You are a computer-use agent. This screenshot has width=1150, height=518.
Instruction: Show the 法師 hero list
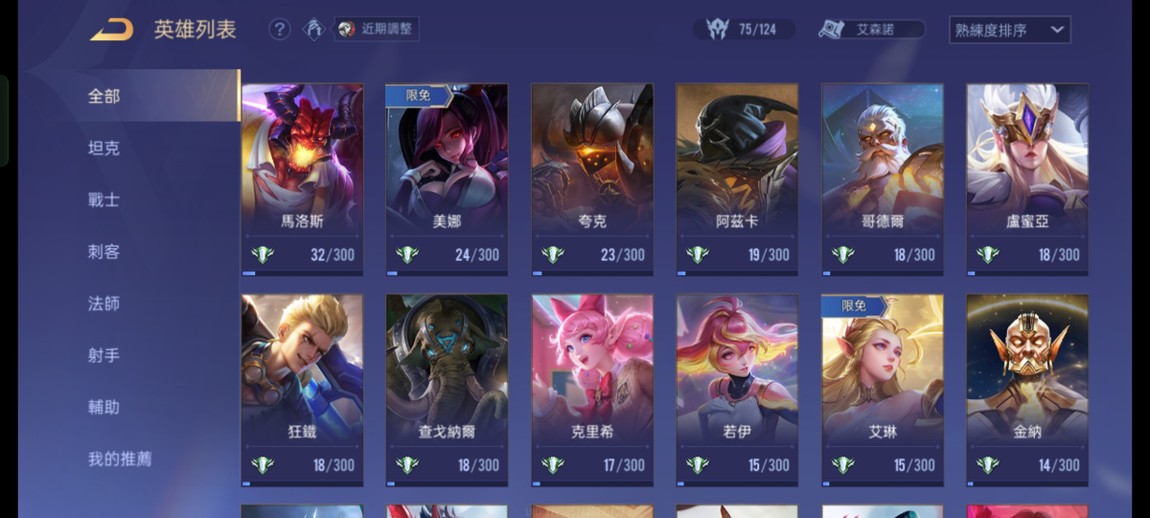pos(104,304)
